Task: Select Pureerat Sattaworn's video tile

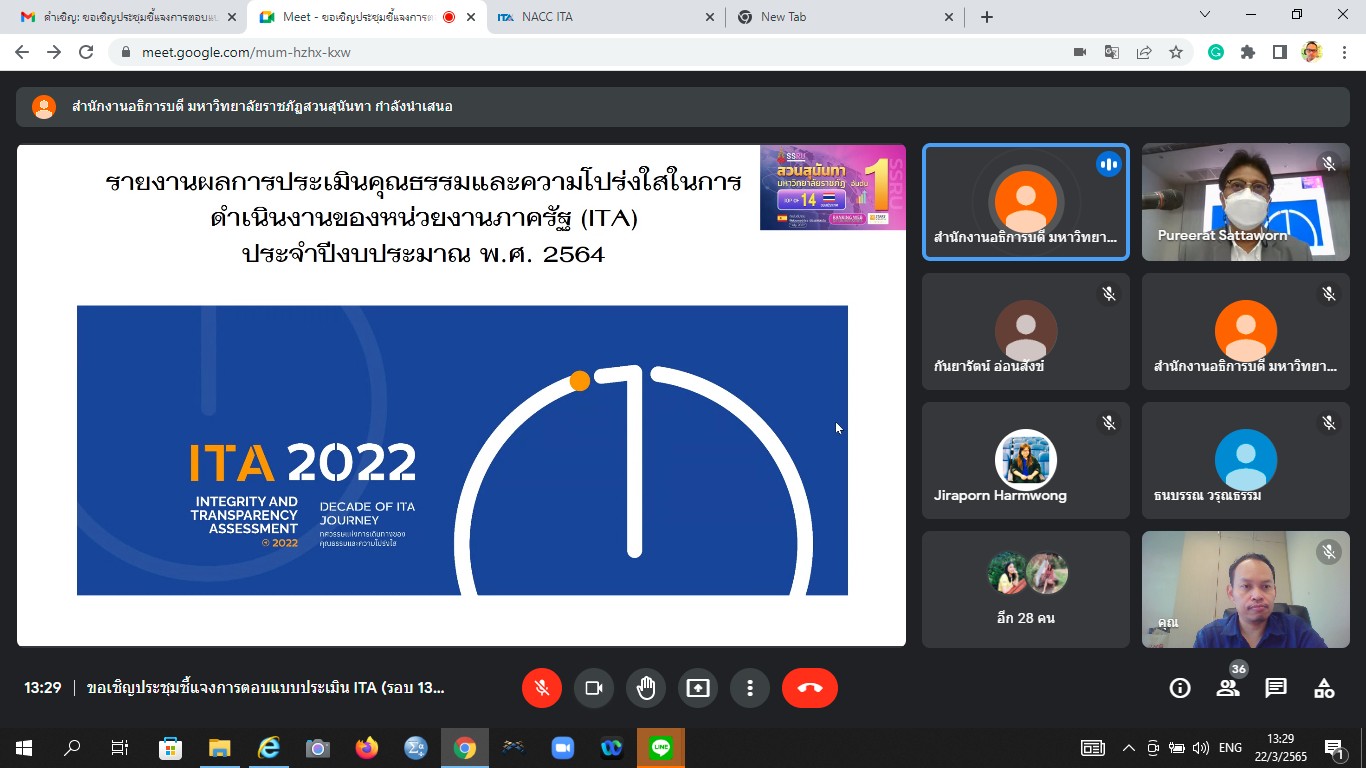Action: pyautogui.click(x=1245, y=202)
